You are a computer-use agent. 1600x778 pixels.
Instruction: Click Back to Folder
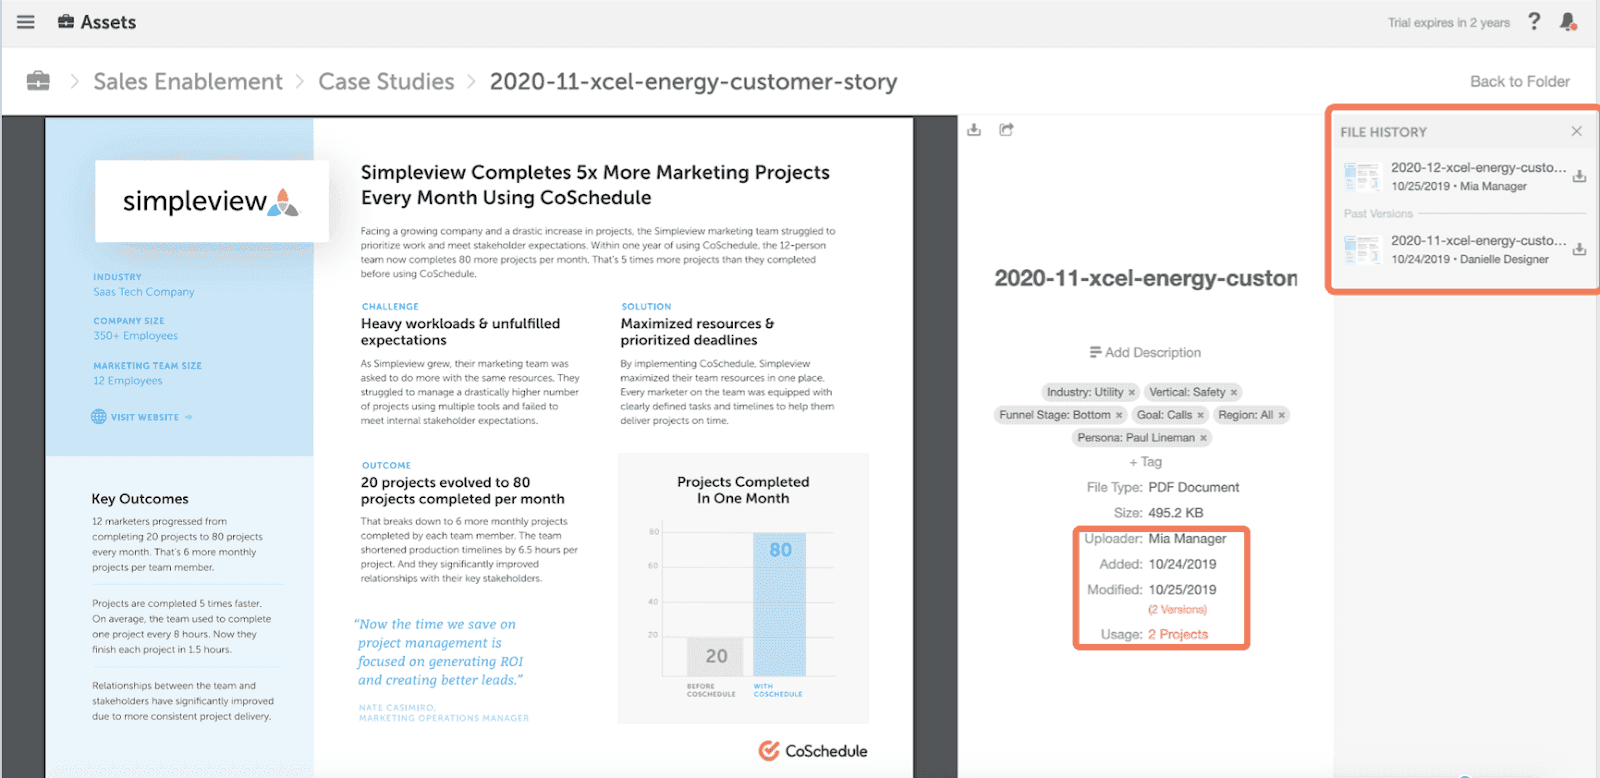1519,81
